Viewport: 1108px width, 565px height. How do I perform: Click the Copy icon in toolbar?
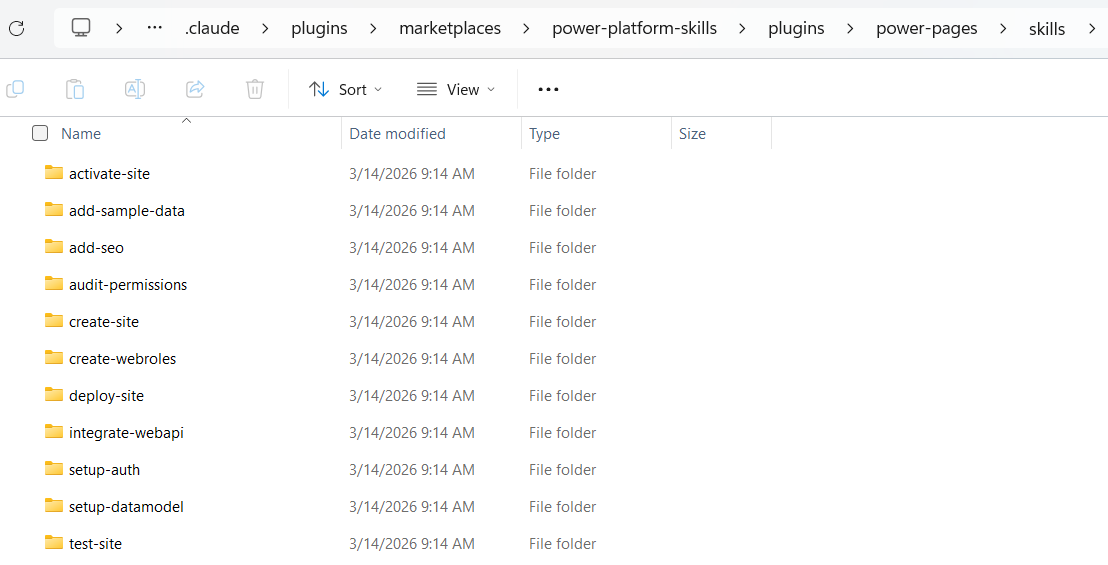[15, 89]
